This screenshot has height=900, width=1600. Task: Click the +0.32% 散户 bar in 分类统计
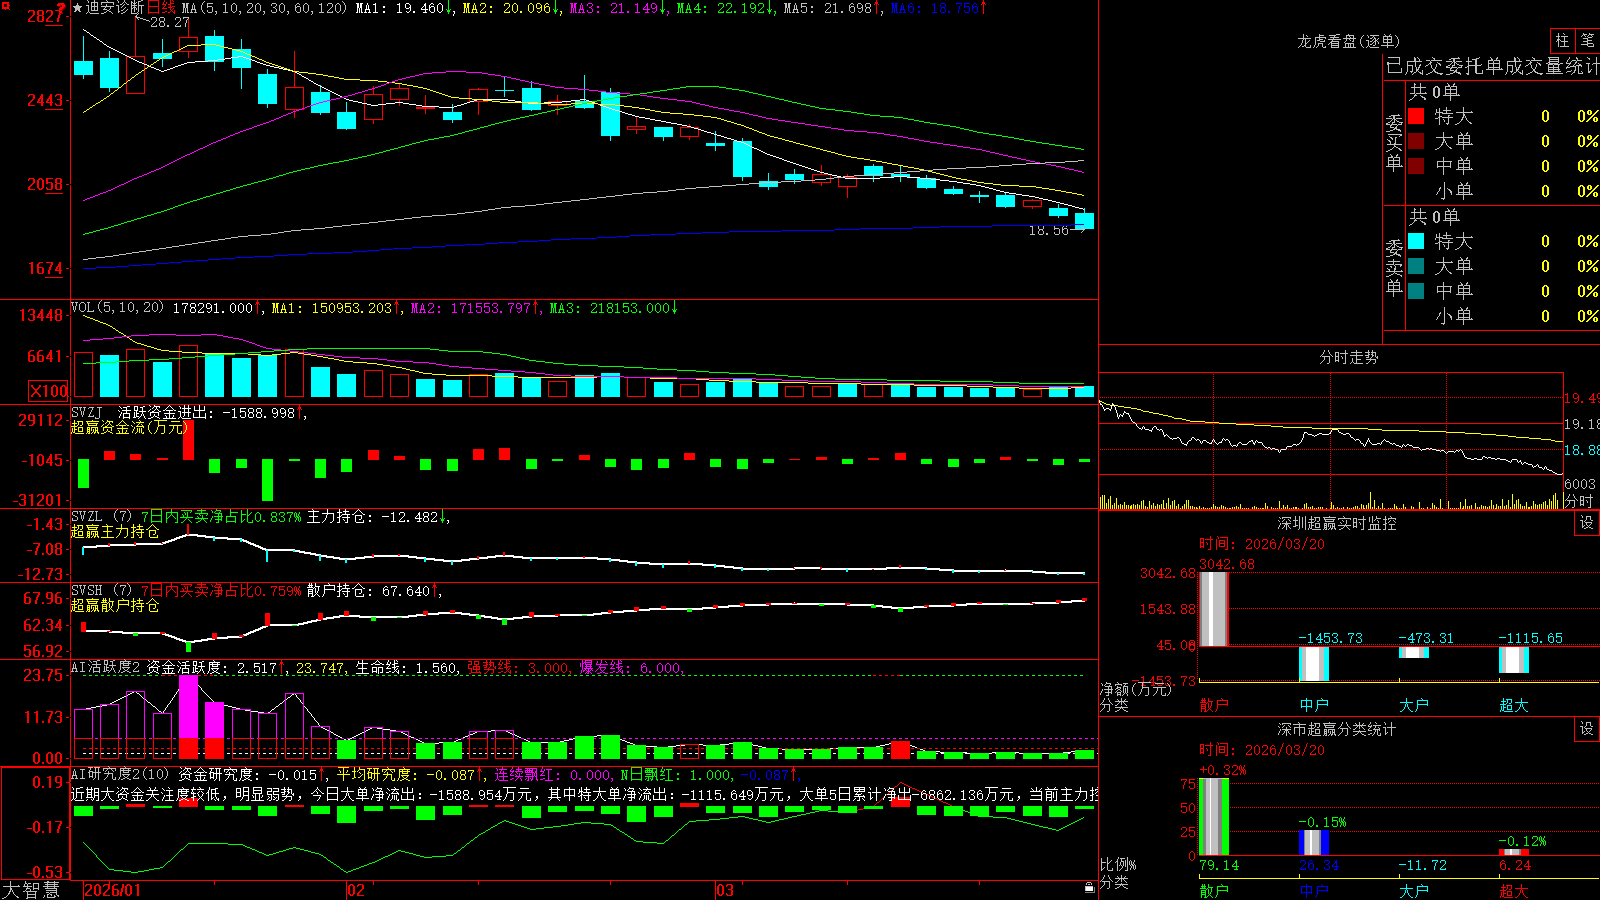click(1214, 816)
